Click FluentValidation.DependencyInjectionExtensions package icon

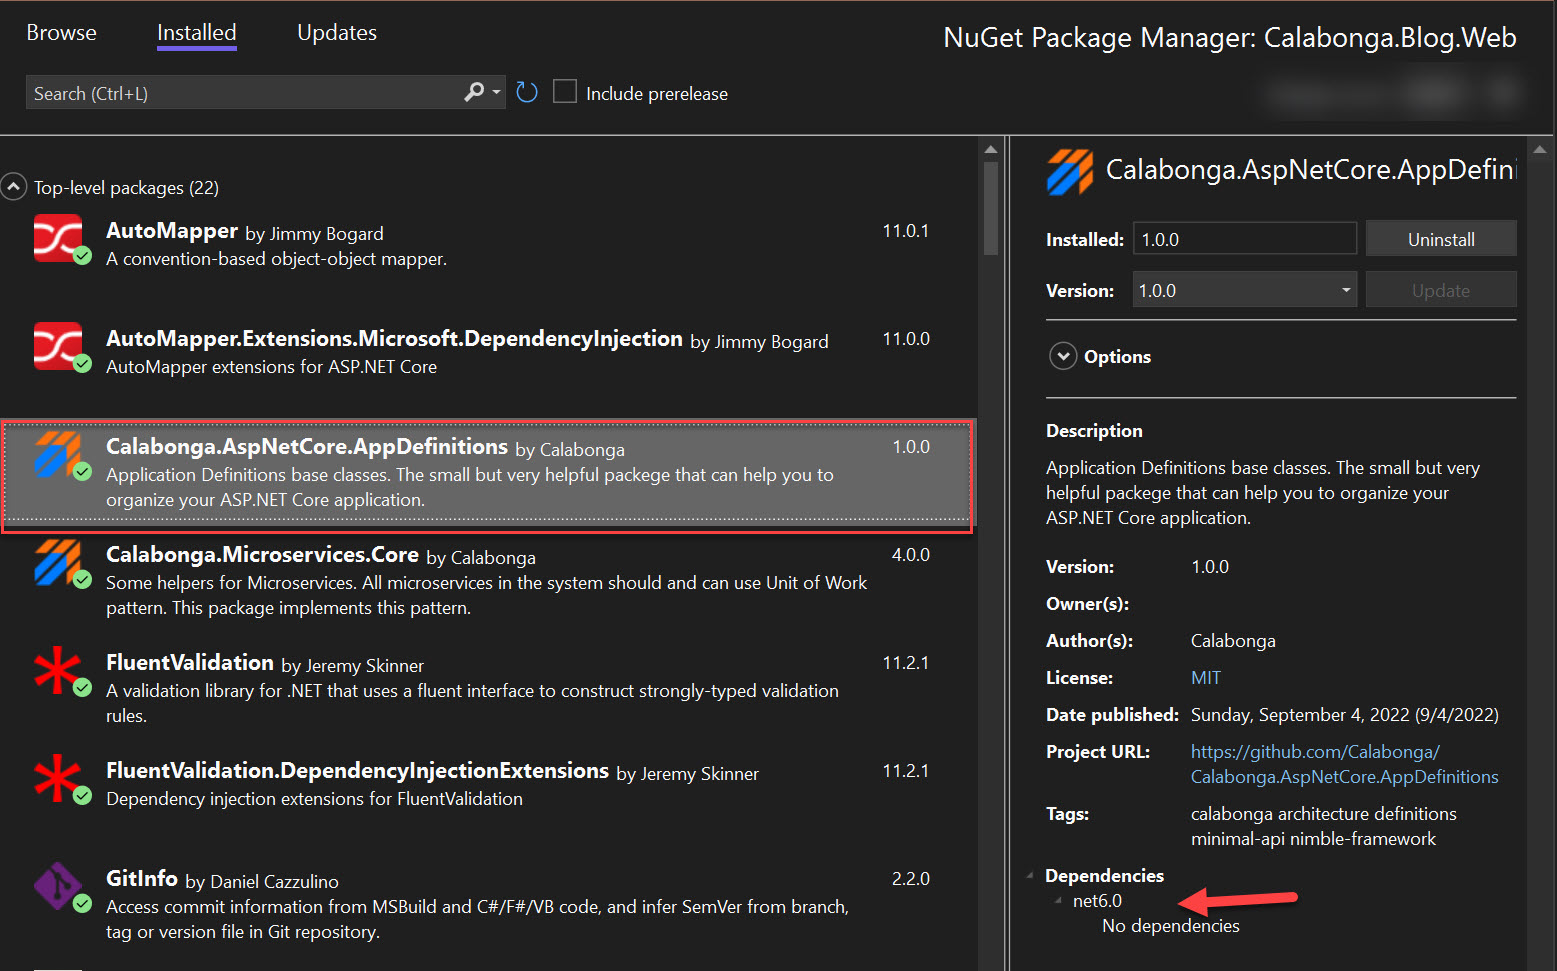tap(58, 778)
